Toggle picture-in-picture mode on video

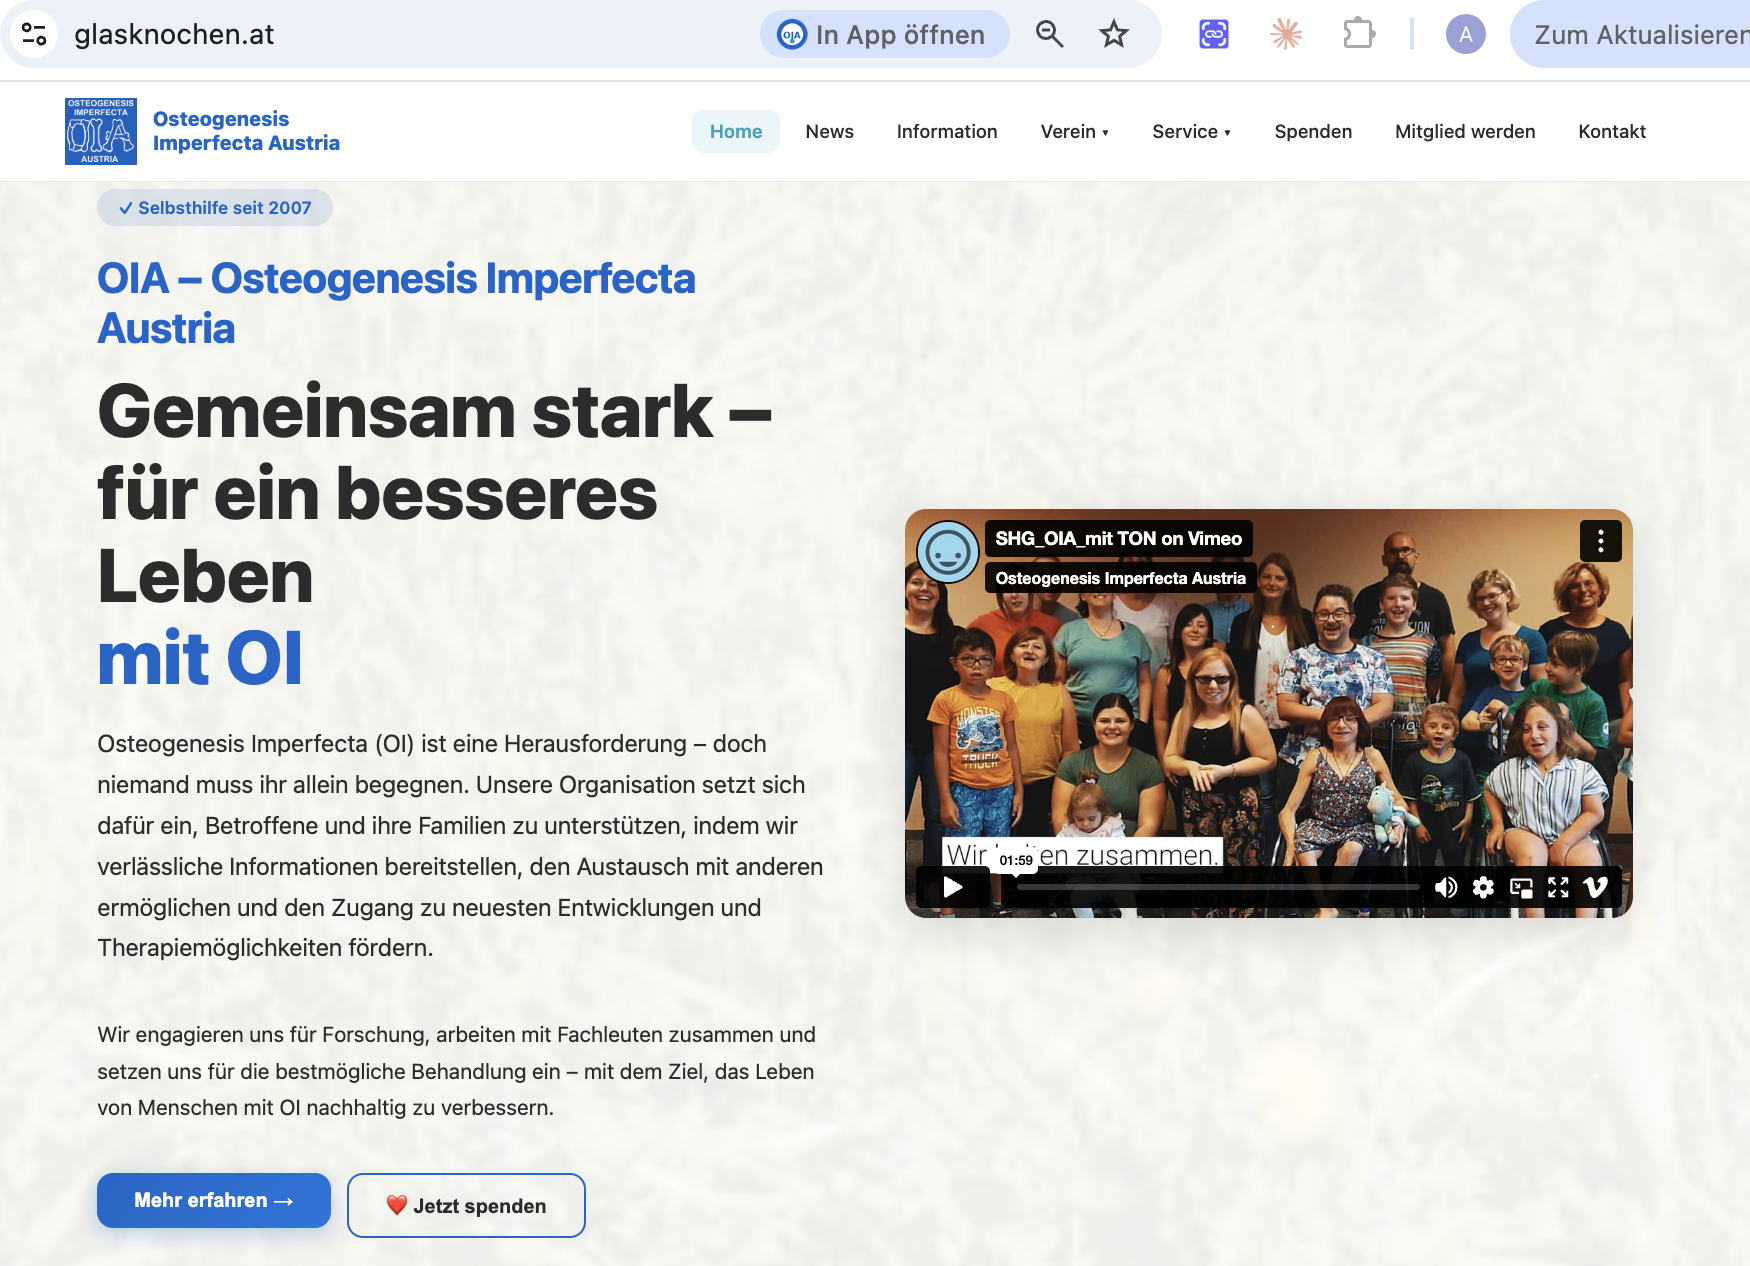(1521, 887)
